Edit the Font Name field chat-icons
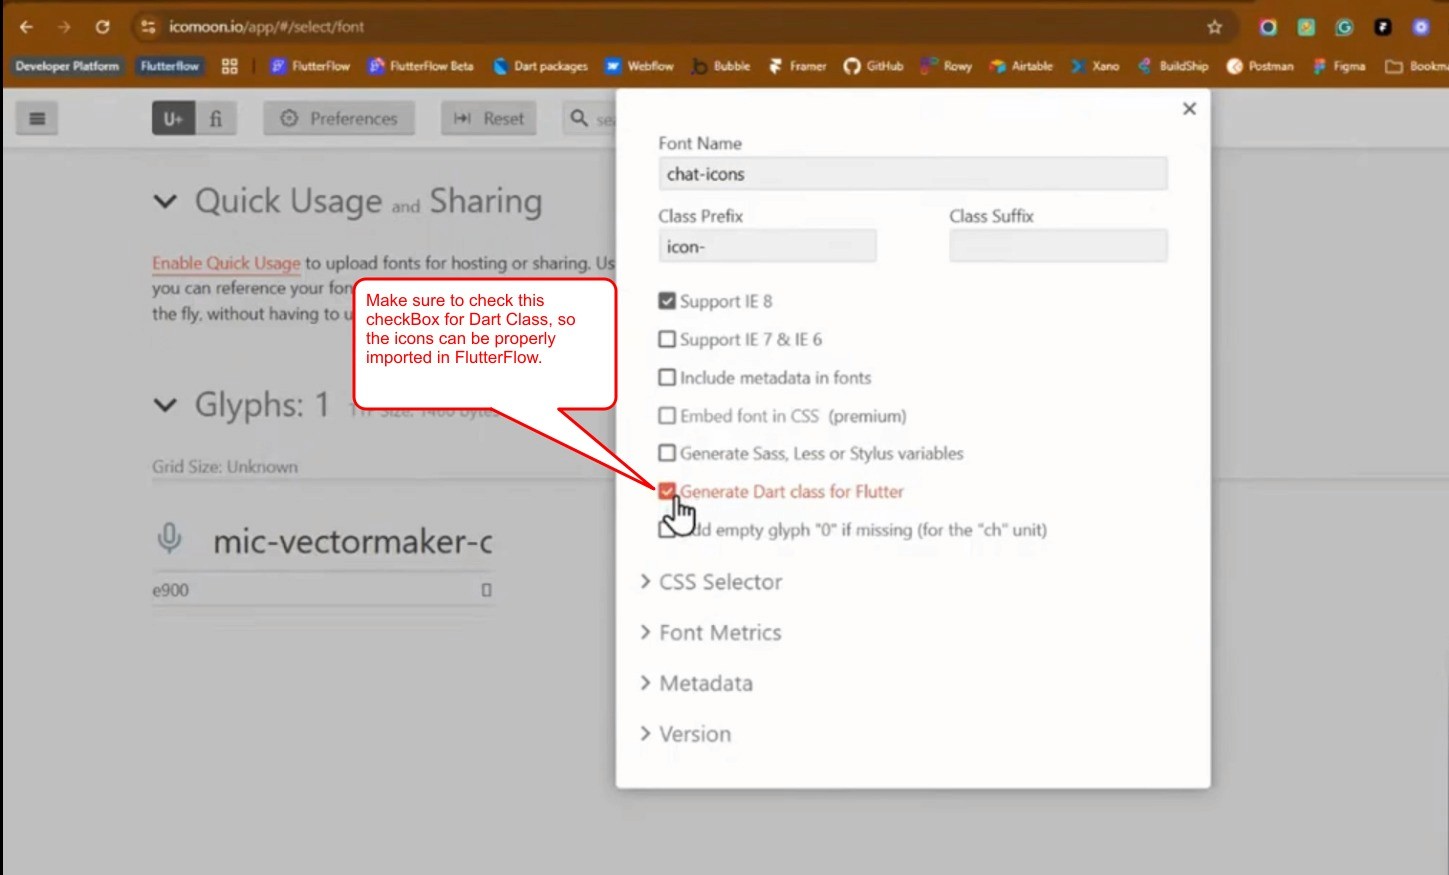This screenshot has width=1449, height=875. click(912, 174)
